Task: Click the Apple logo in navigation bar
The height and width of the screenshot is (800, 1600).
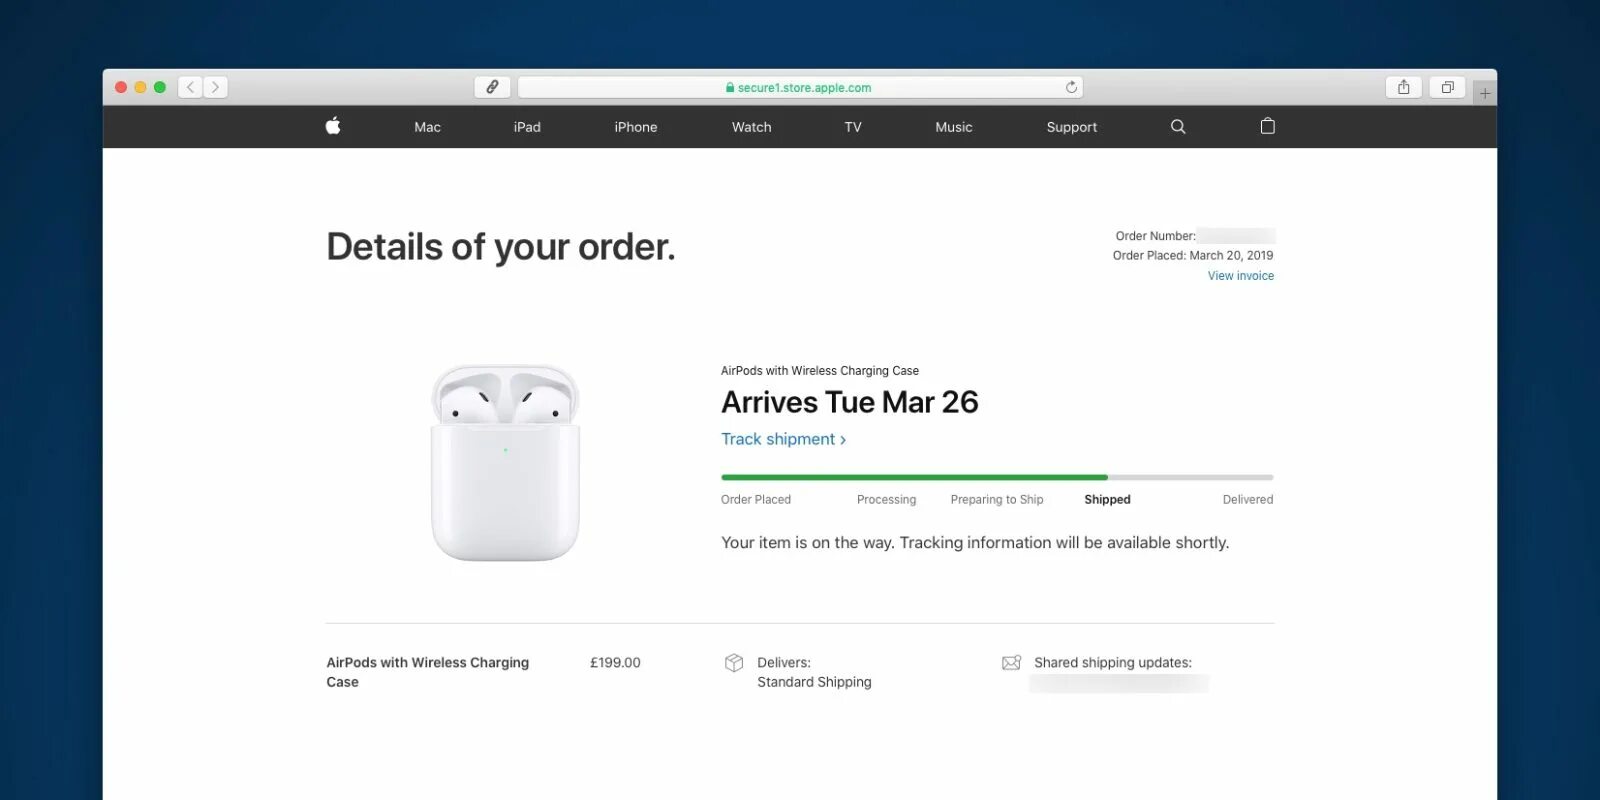Action: [x=333, y=126]
